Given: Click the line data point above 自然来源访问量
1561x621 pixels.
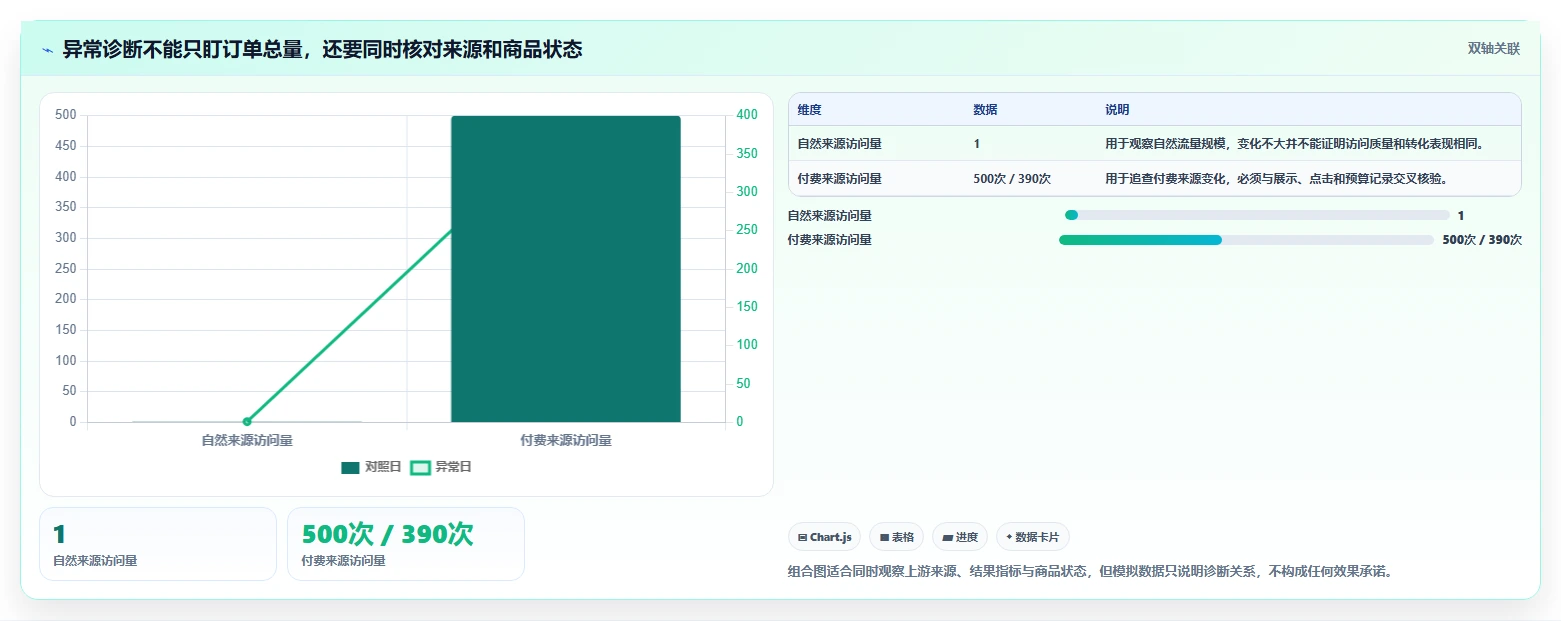Looking at the screenshot, I should coord(247,421).
